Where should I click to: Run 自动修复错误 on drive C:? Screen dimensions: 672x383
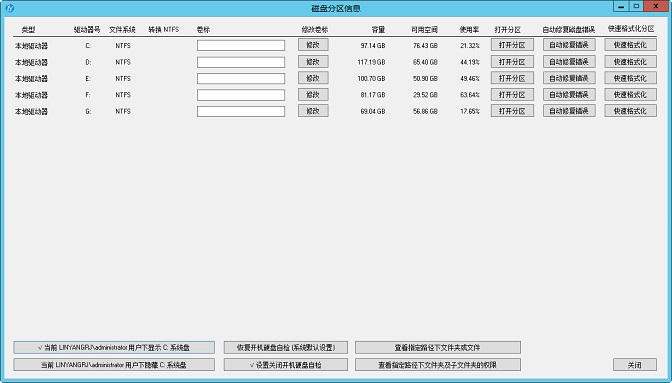tap(569, 45)
